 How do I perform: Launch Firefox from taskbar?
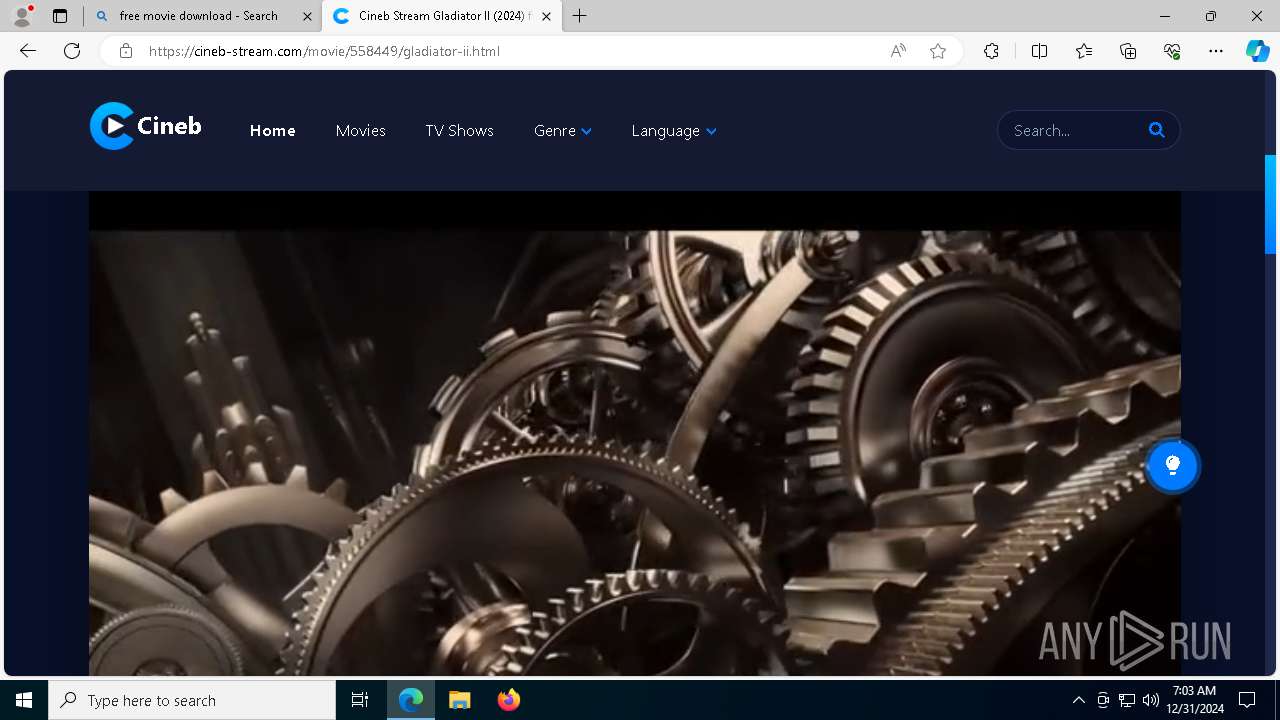[x=509, y=700]
